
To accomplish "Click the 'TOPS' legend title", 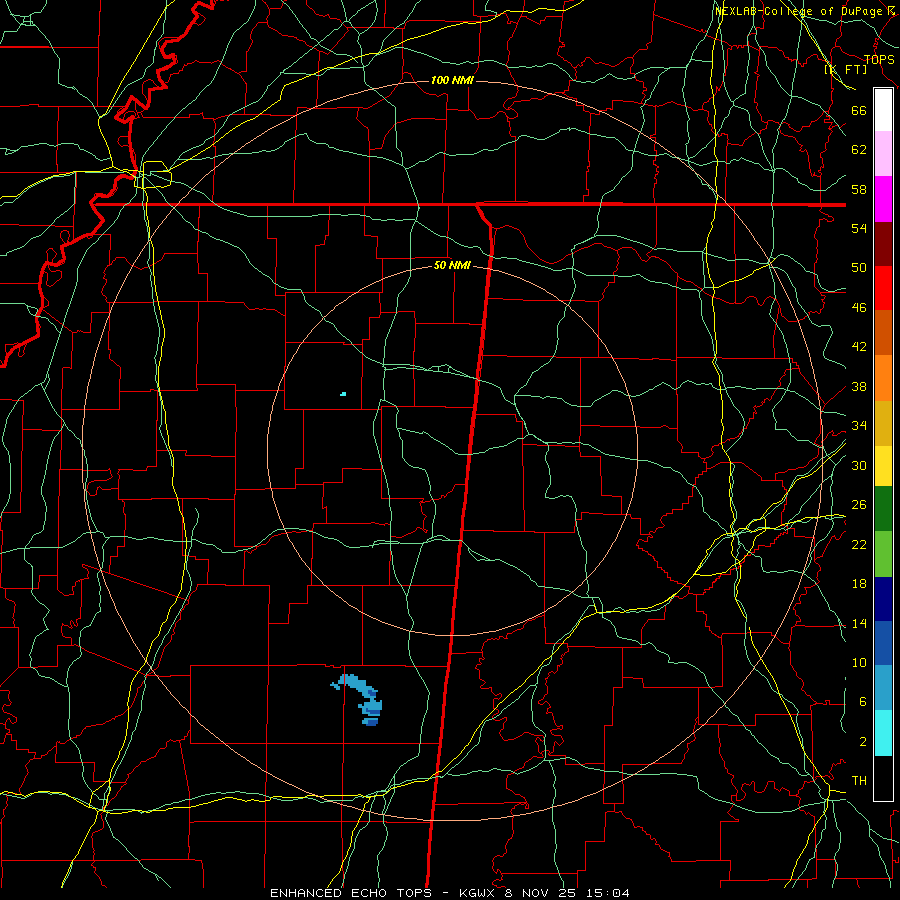I will pos(879,60).
